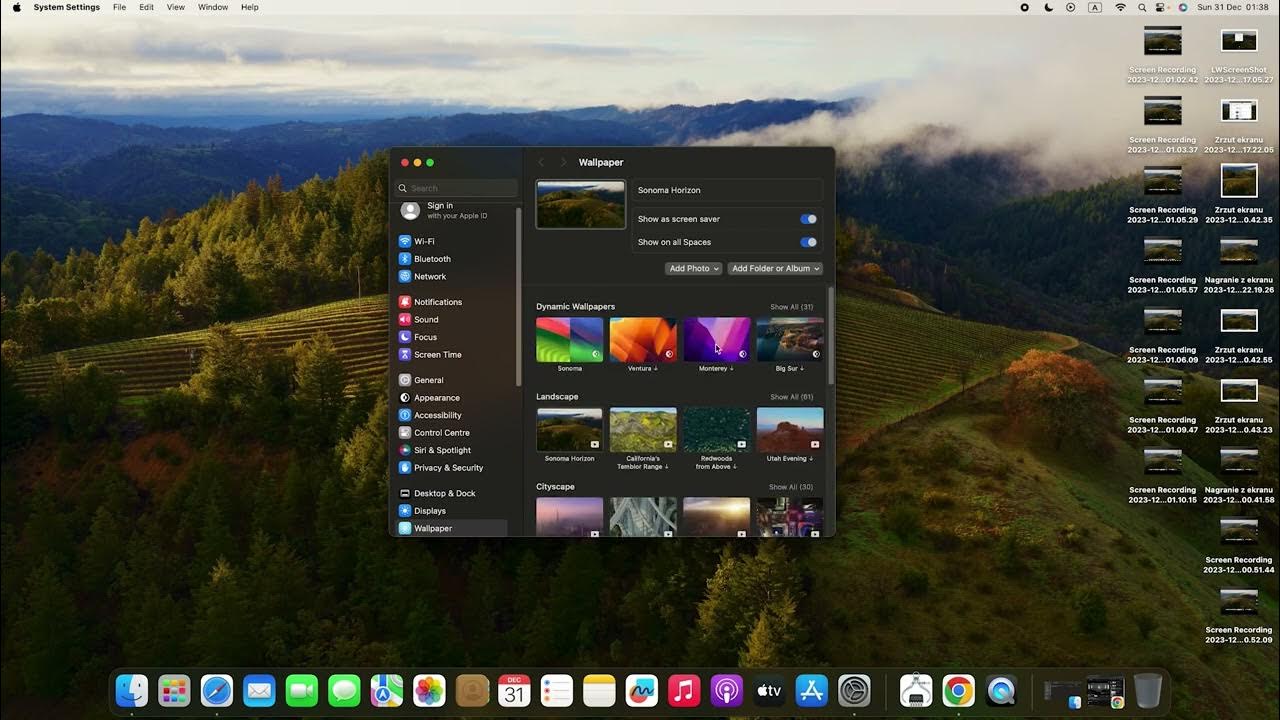Click the back chevron in the Wallpaper pane

click(541, 162)
